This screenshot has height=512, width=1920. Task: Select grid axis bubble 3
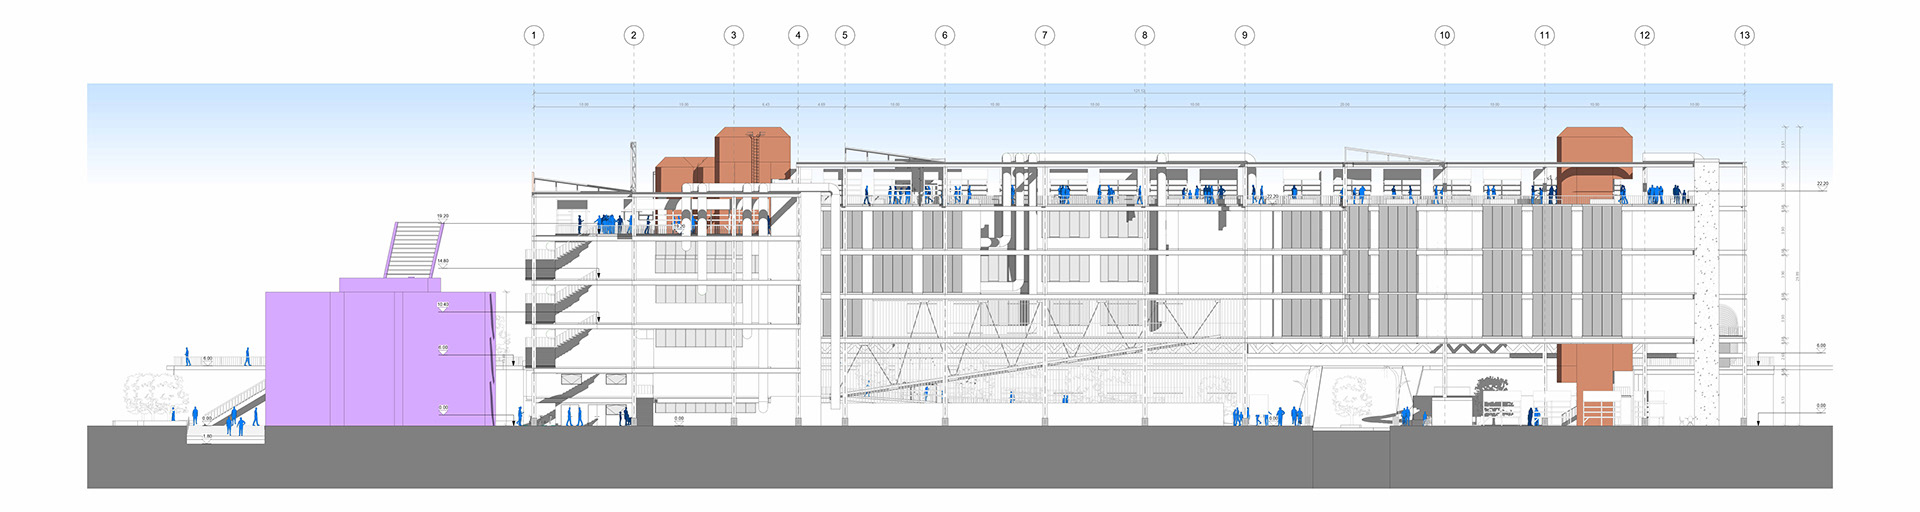(734, 35)
